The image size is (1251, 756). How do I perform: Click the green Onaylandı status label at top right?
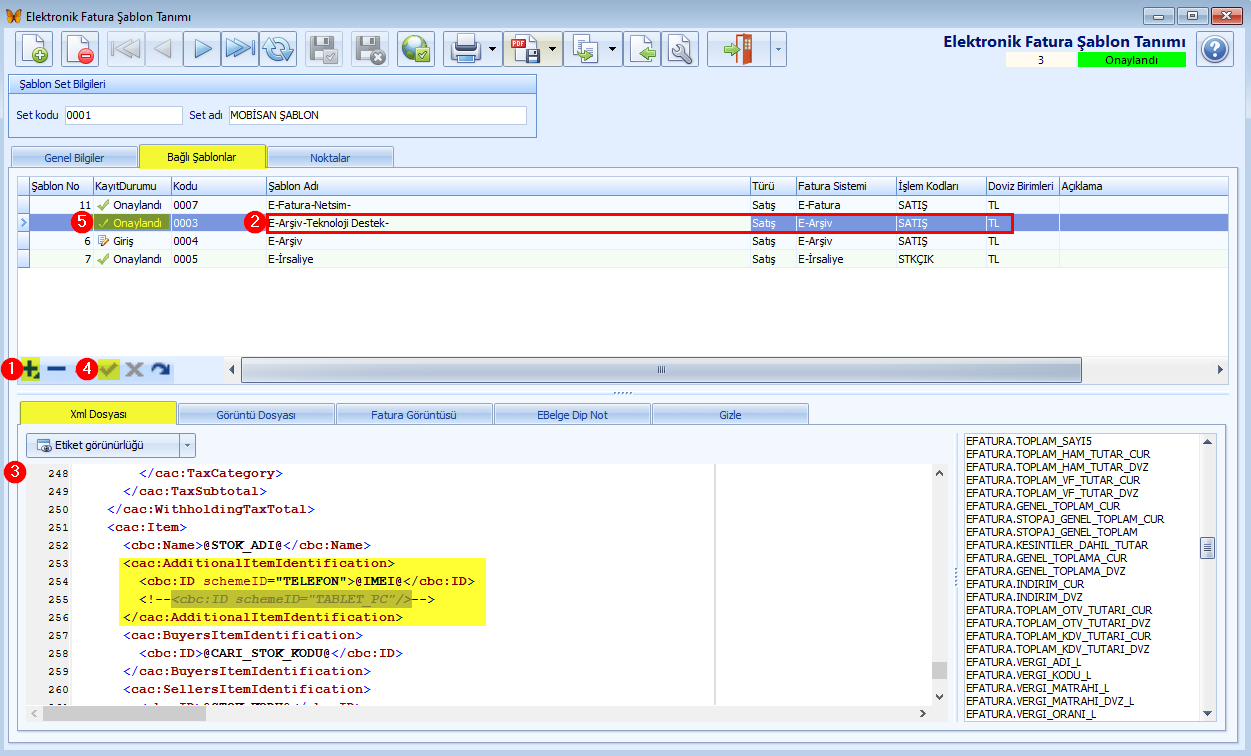coord(1131,60)
